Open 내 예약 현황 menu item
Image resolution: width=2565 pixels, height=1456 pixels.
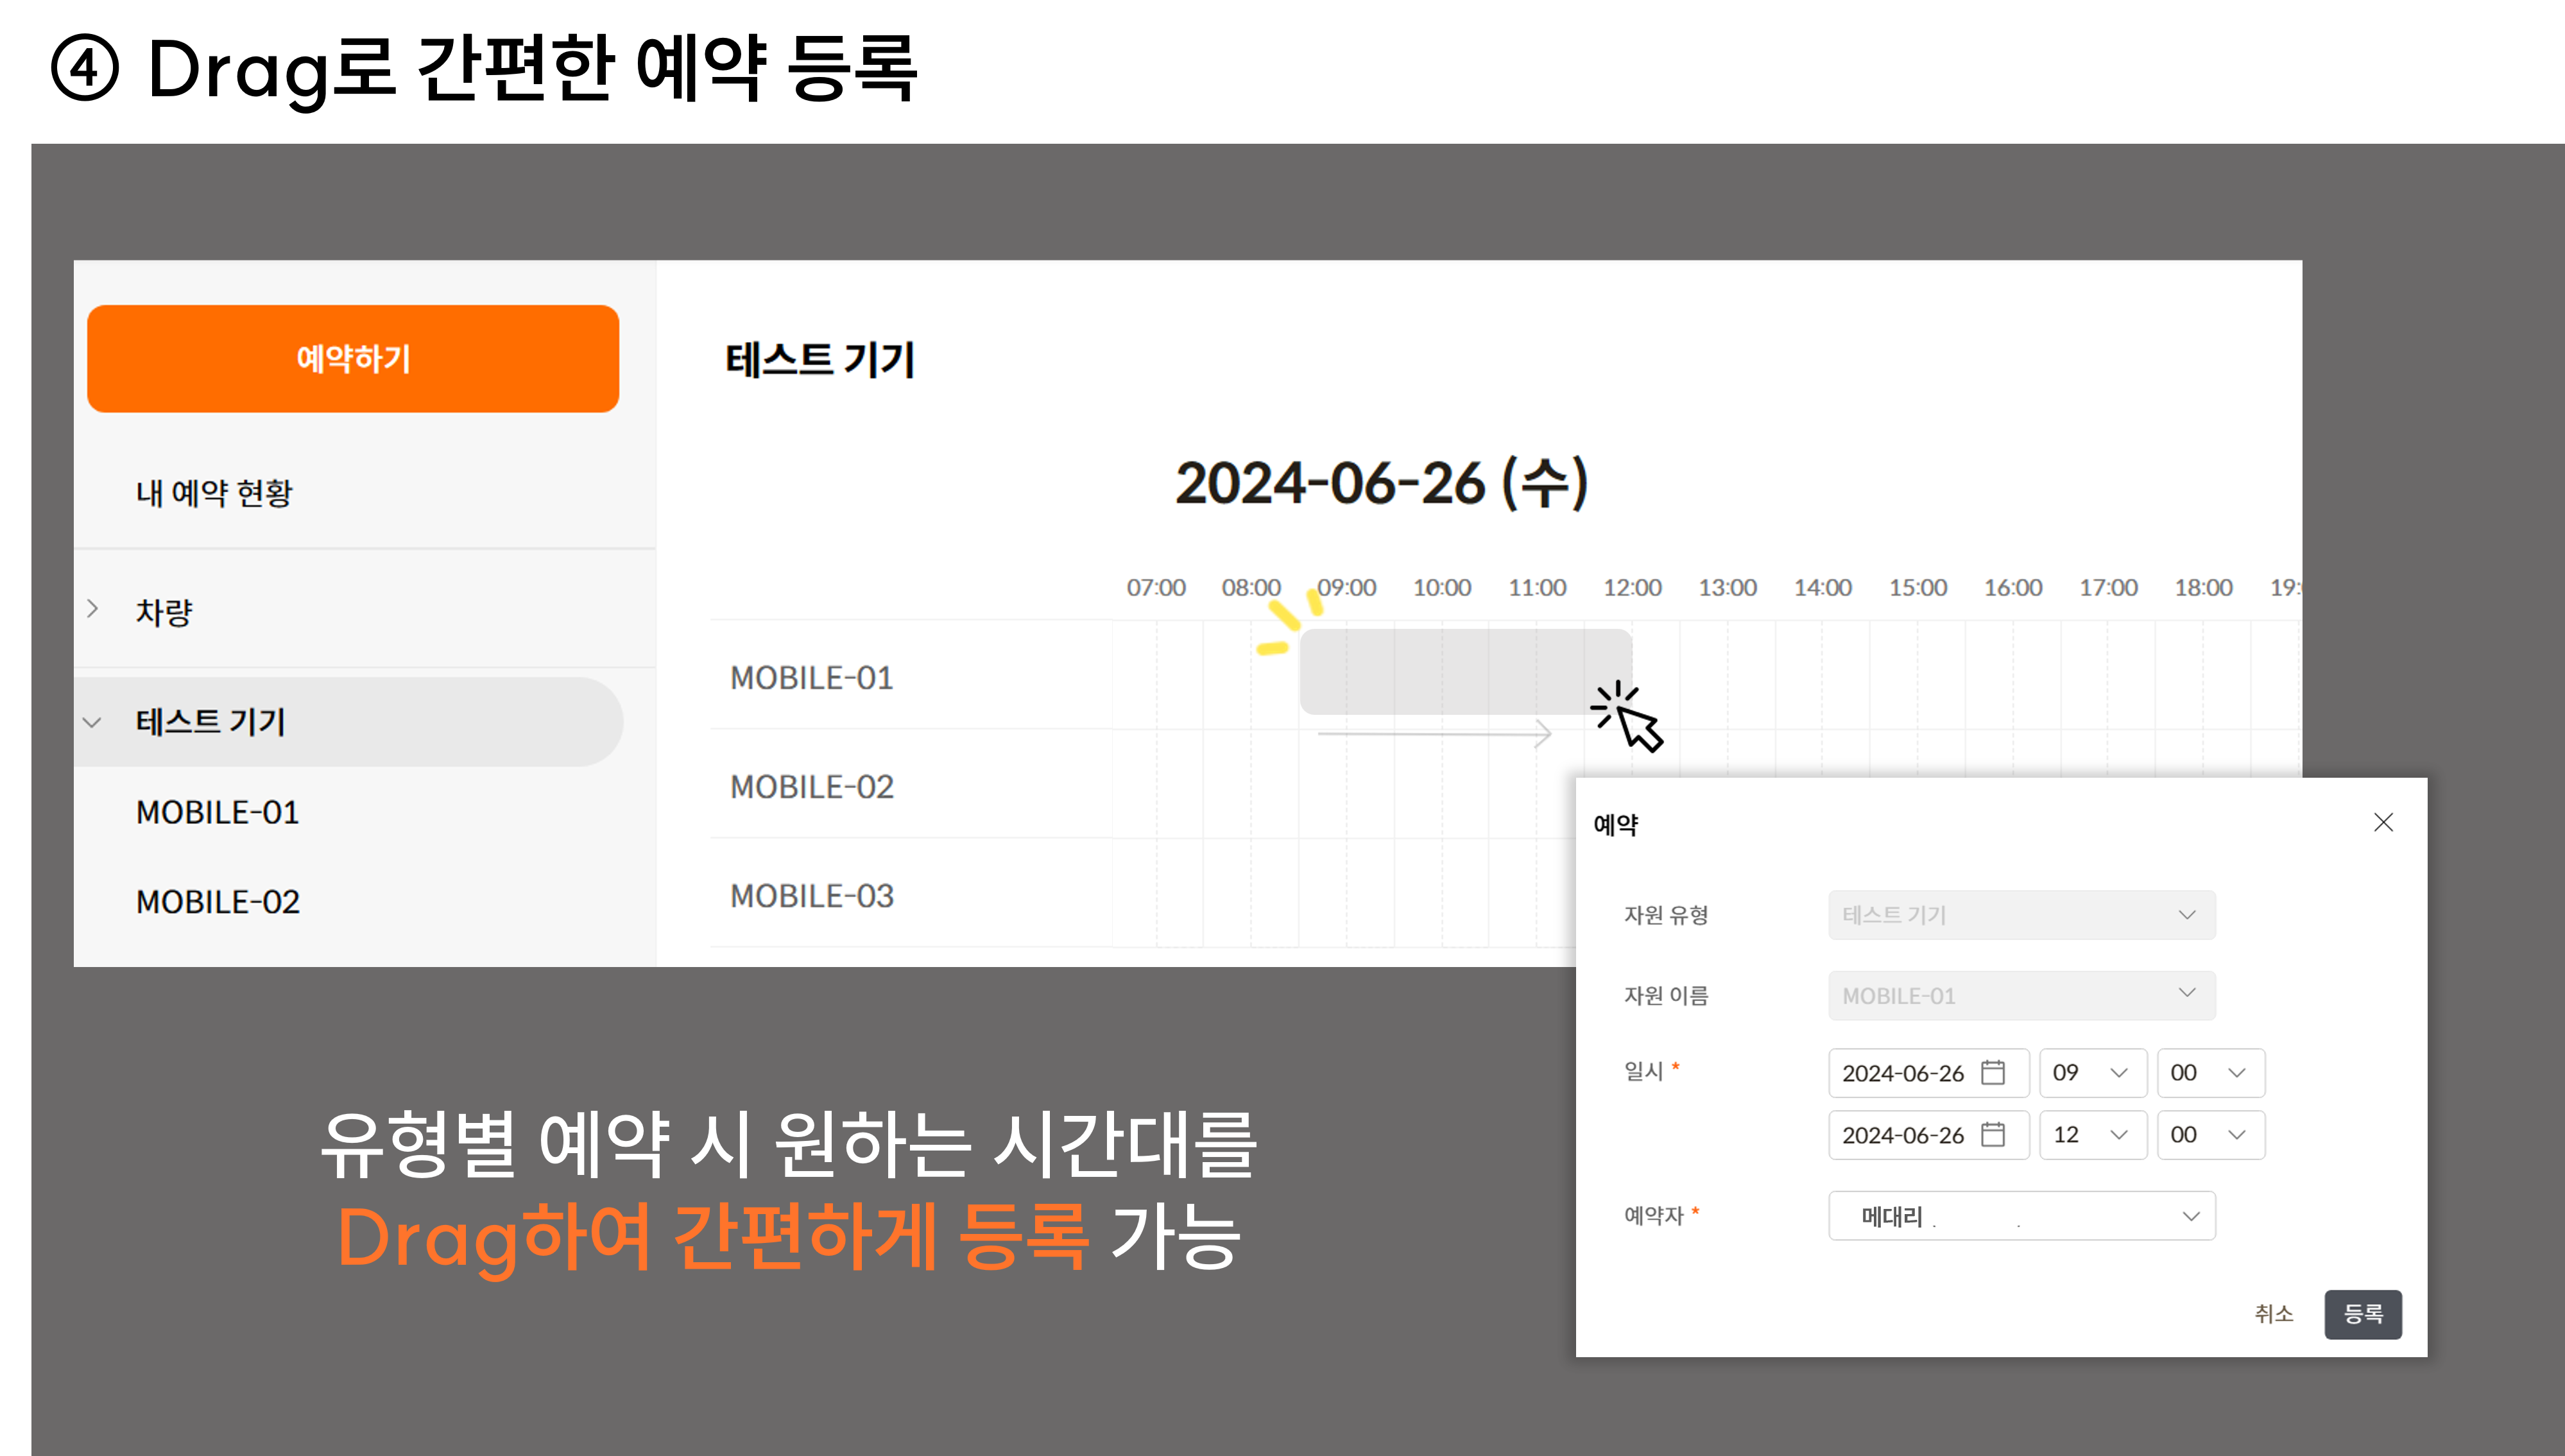click(x=214, y=492)
